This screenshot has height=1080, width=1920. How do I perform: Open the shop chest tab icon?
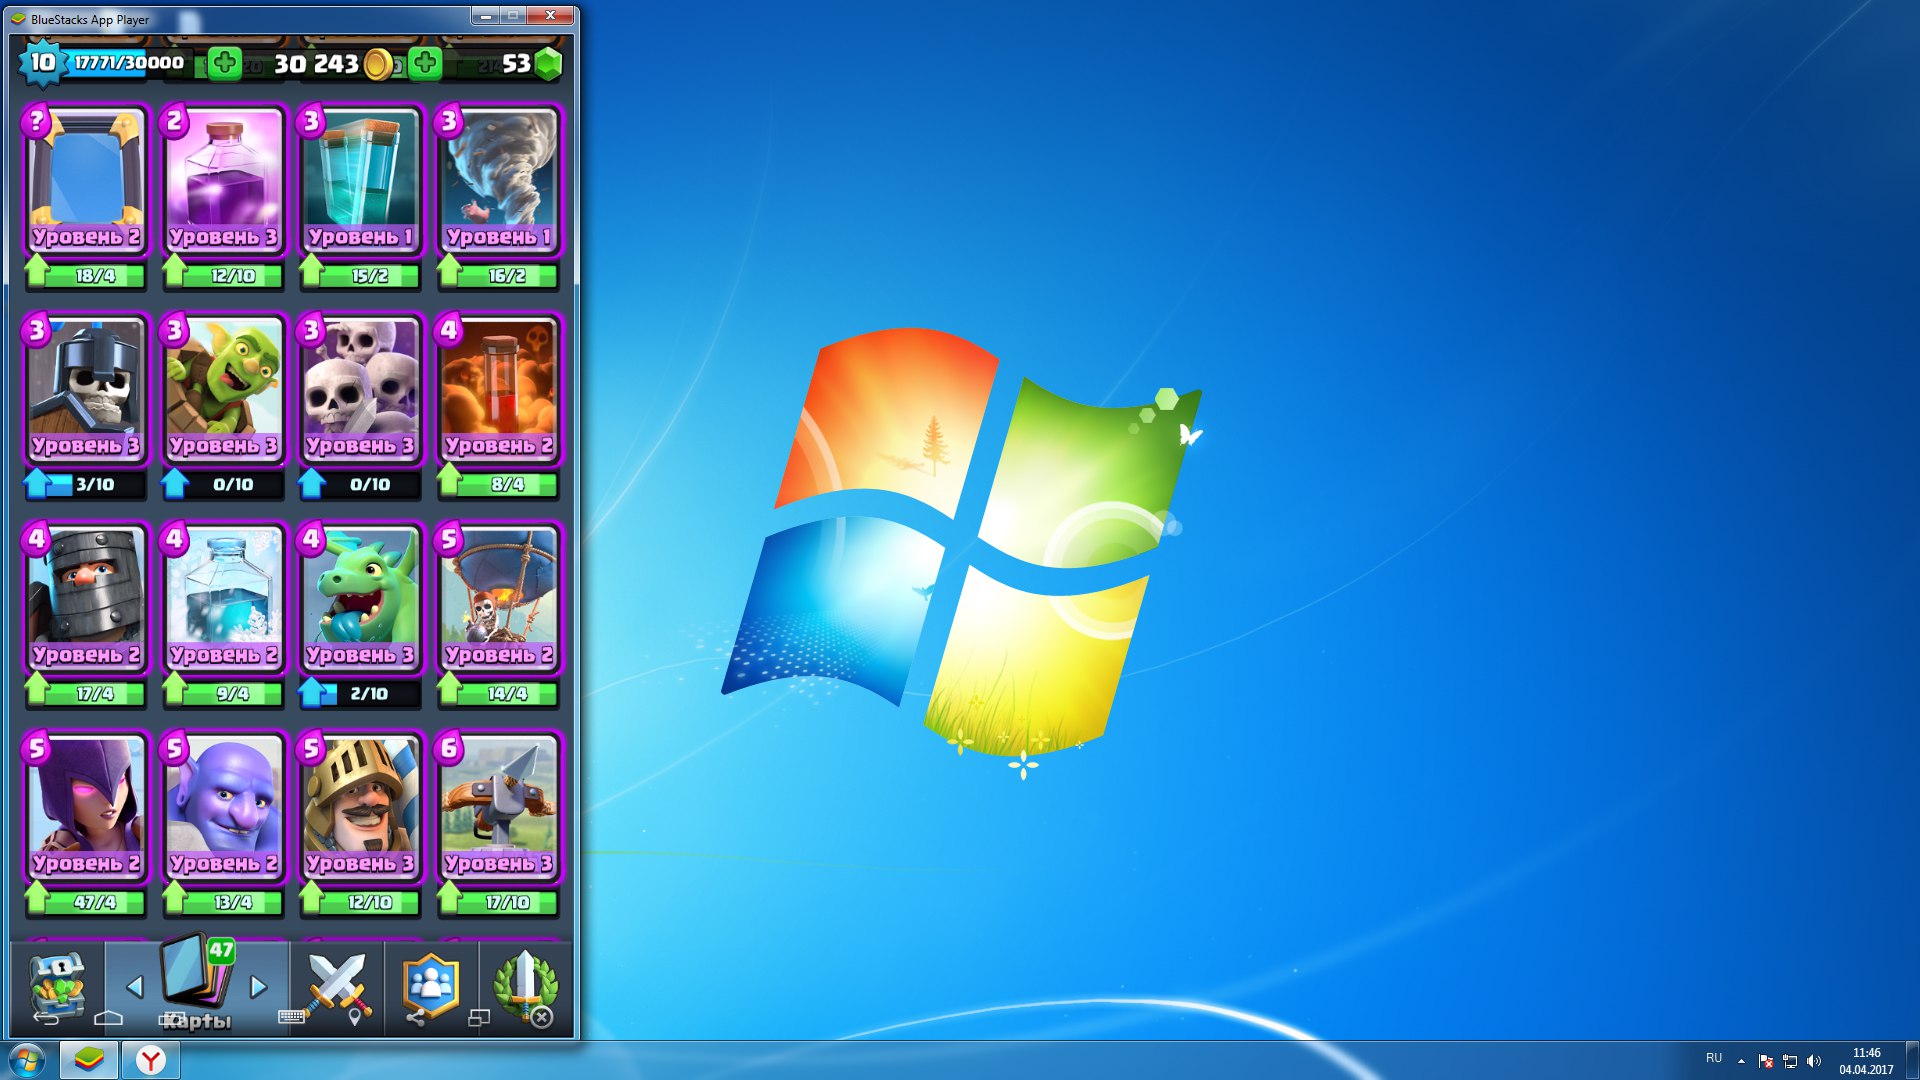(x=58, y=985)
